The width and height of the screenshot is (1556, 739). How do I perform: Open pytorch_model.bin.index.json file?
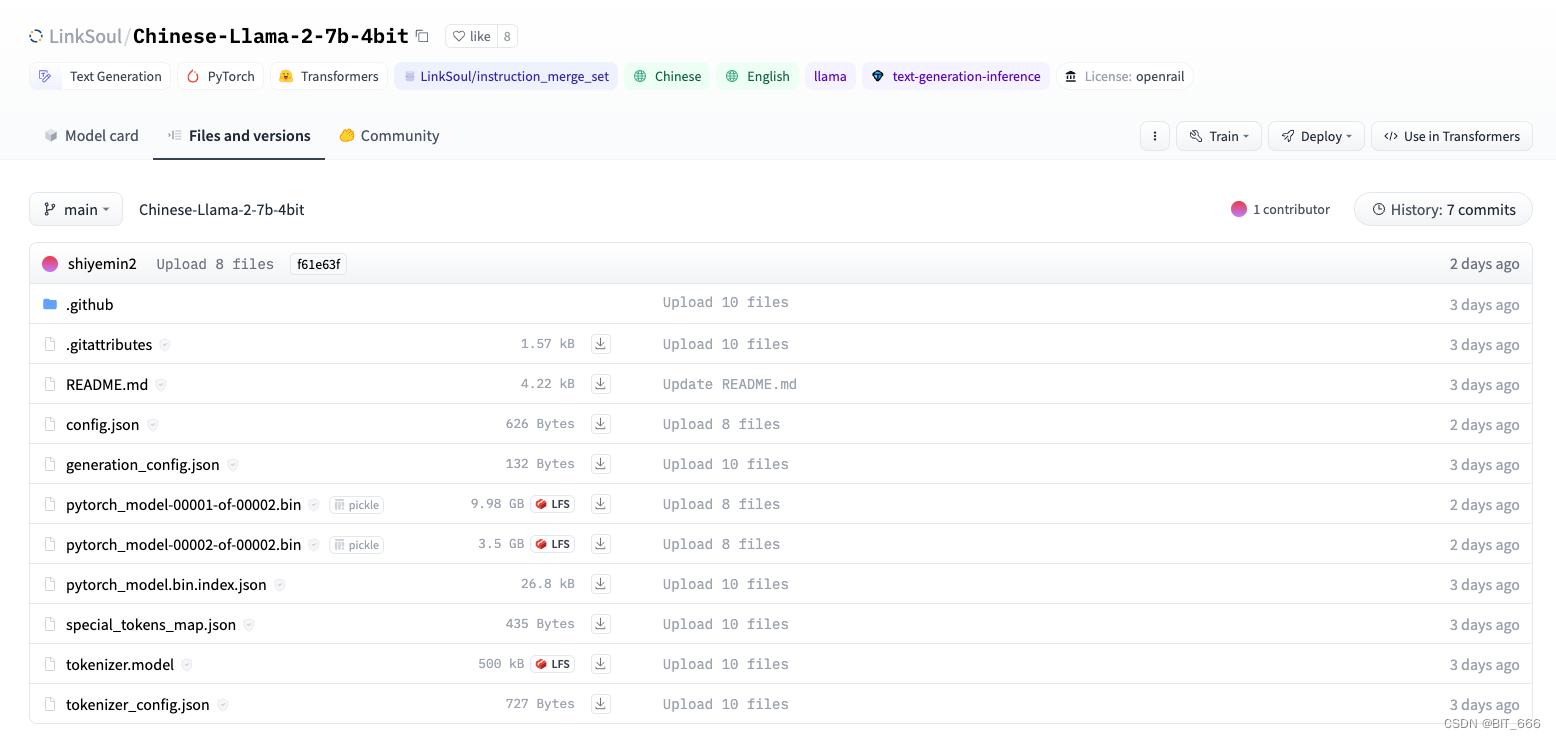coord(166,584)
